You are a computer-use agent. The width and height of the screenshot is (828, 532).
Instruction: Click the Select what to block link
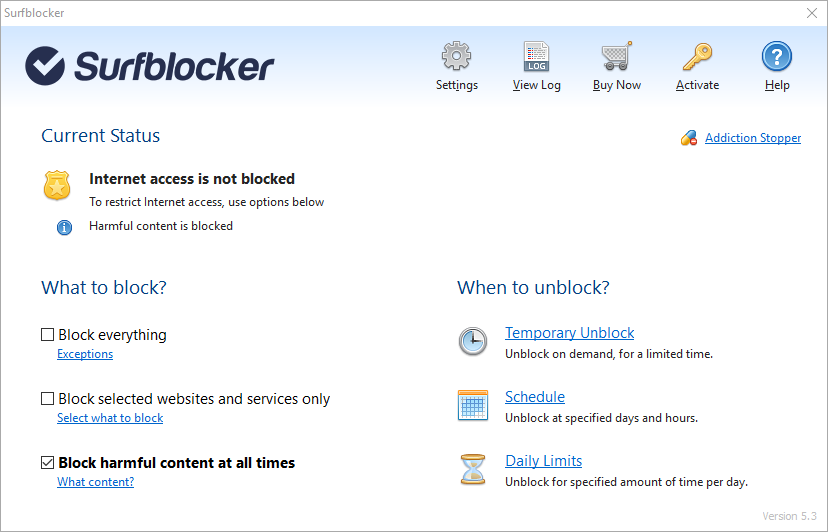[110, 418]
